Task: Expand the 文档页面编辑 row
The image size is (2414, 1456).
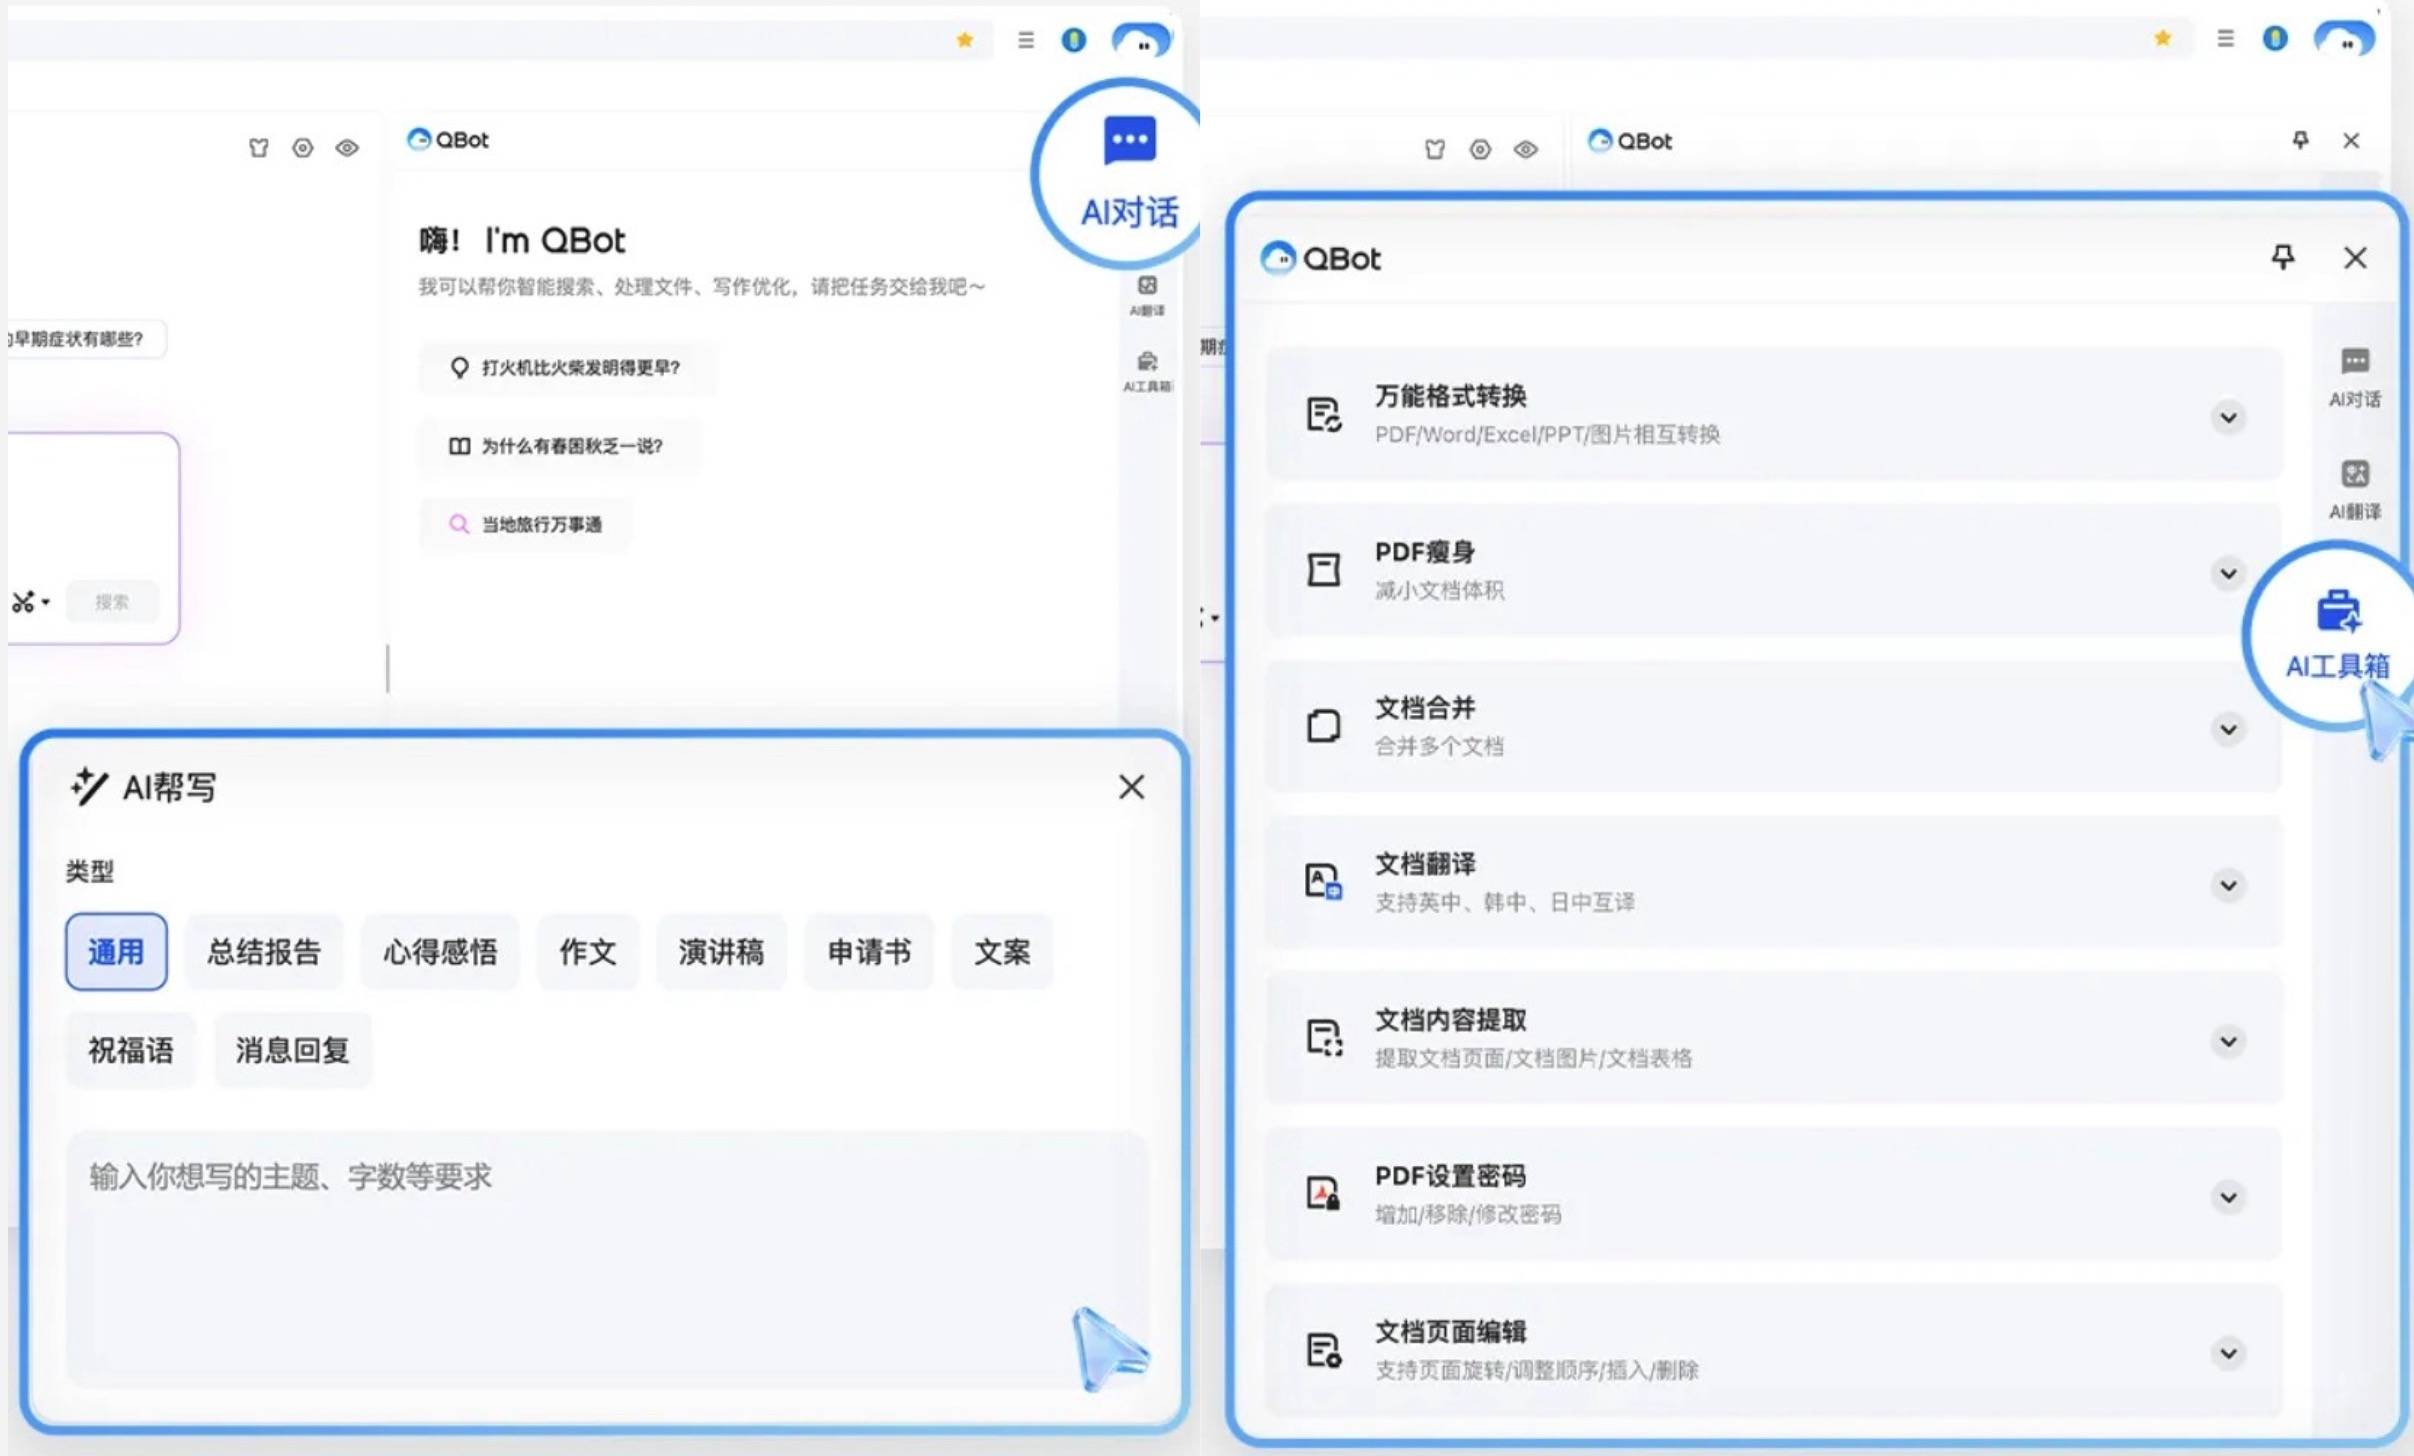Action: 2228,1353
